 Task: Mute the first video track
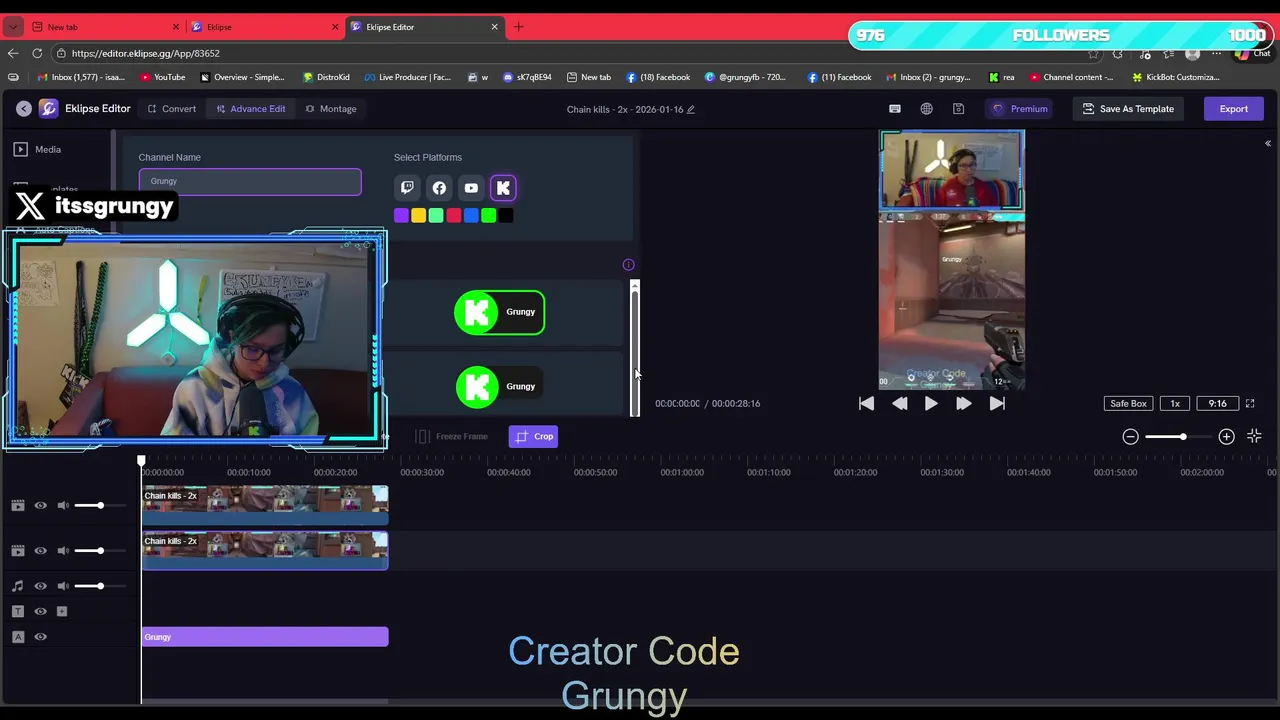coord(63,506)
